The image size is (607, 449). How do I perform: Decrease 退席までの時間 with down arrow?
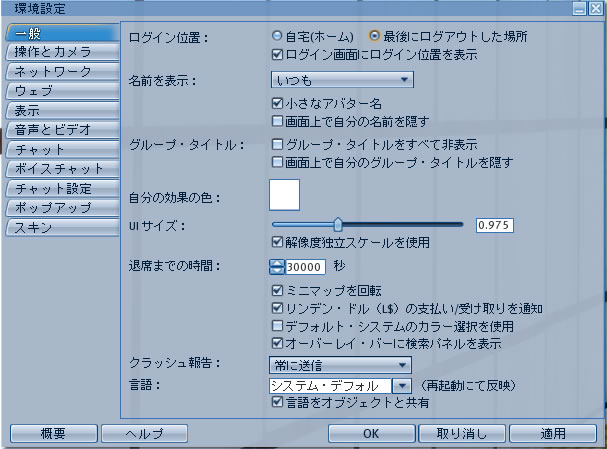click(277, 270)
